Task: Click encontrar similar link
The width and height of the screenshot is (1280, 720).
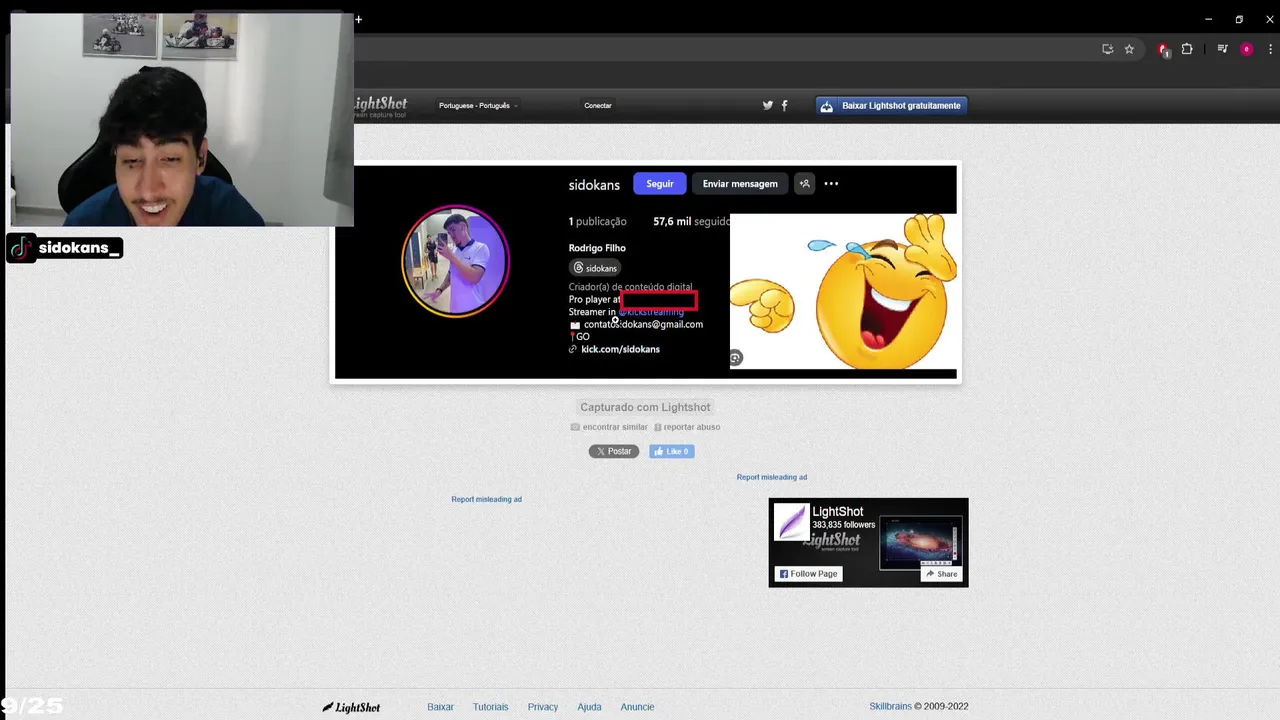Action: pyautogui.click(x=609, y=427)
